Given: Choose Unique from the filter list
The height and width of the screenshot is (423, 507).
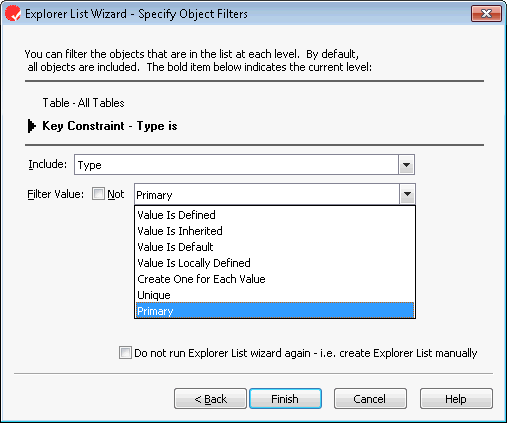Looking at the screenshot, I should click(x=275, y=295).
